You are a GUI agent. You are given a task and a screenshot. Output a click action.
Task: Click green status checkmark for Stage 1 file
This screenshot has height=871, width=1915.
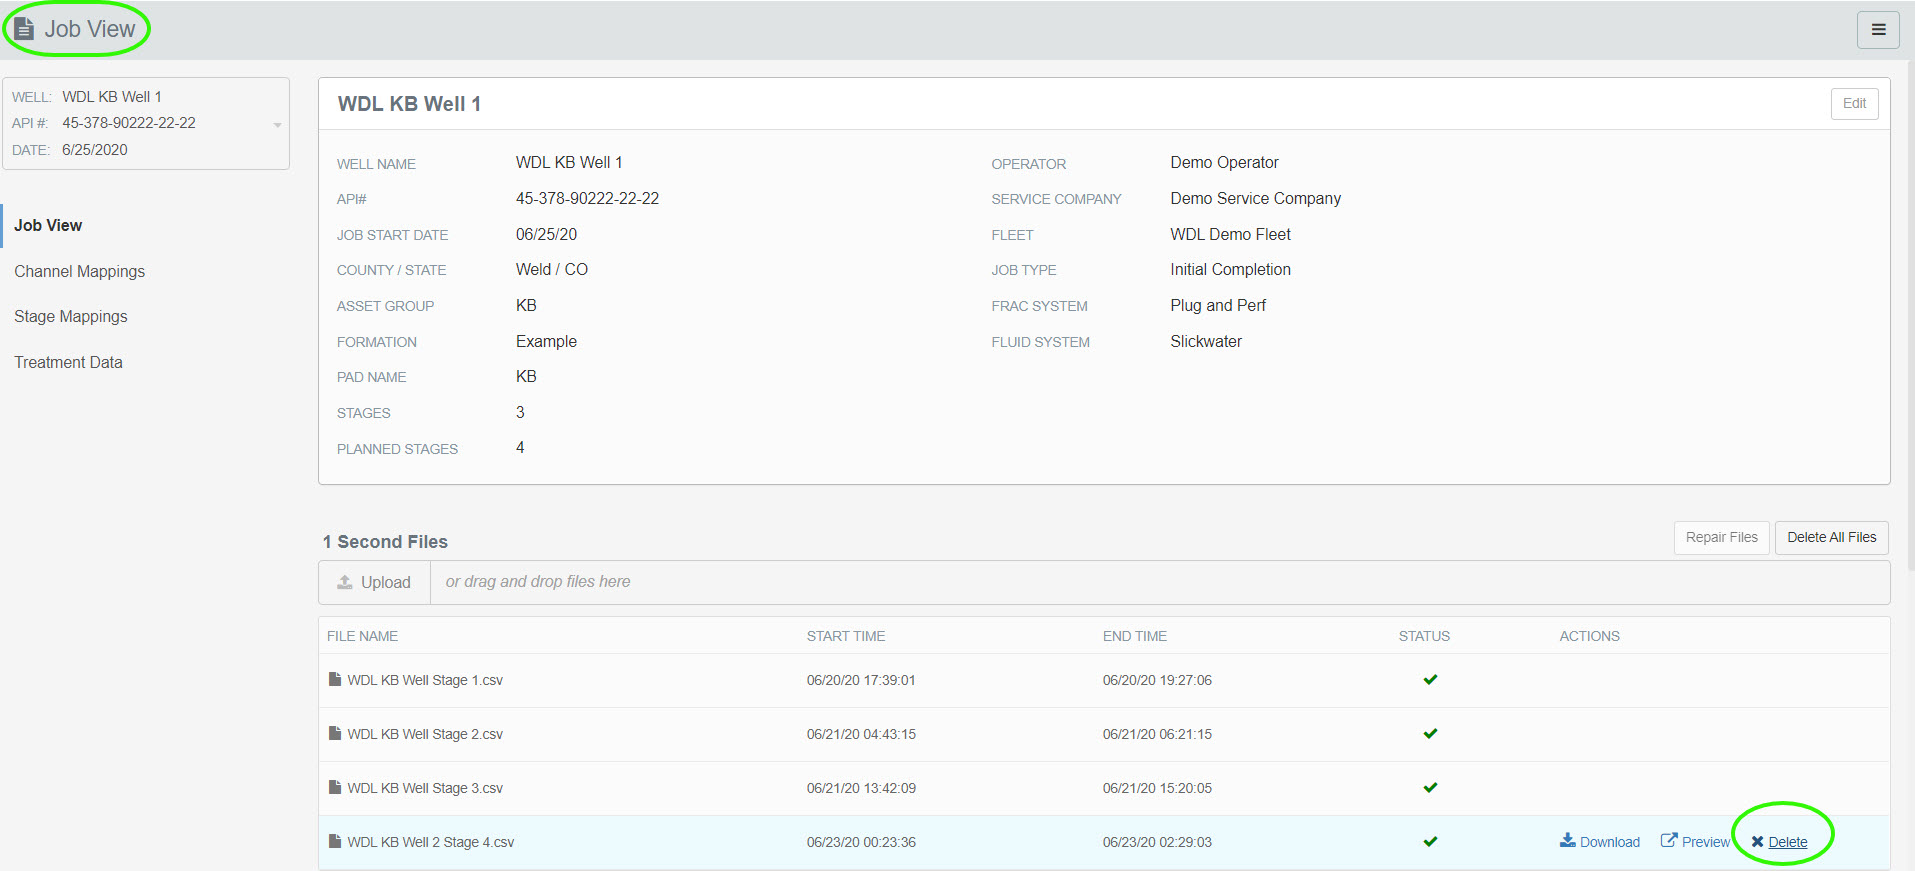click(x=1430, y=680)
